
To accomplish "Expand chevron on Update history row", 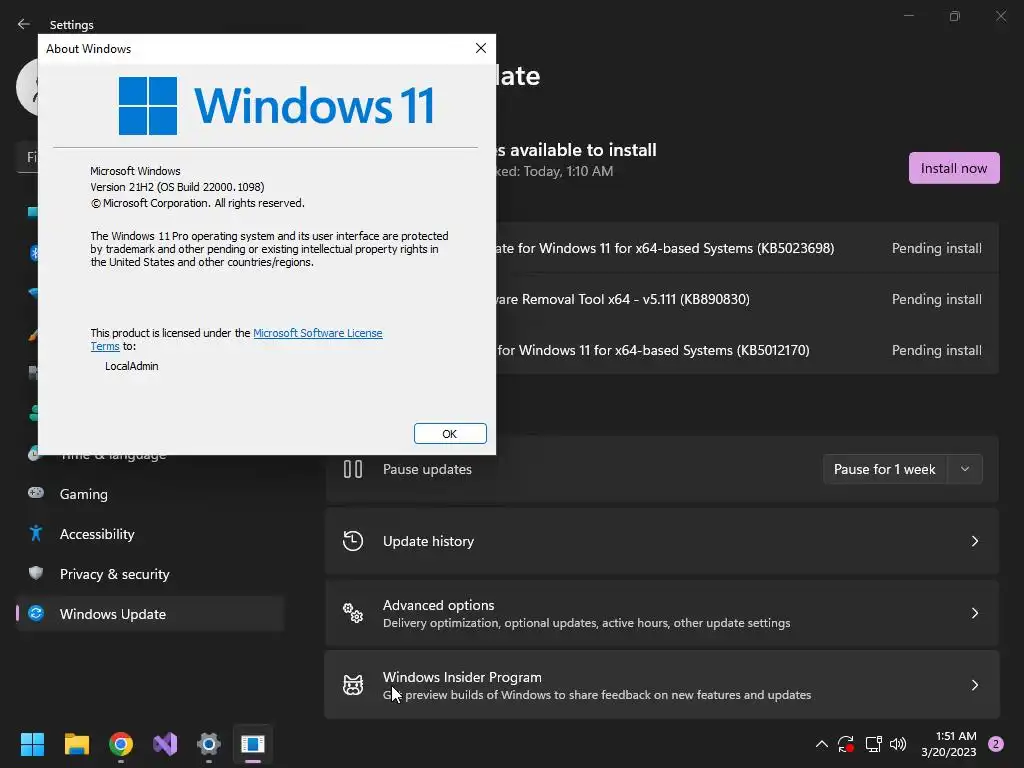I will coord(974,541).
